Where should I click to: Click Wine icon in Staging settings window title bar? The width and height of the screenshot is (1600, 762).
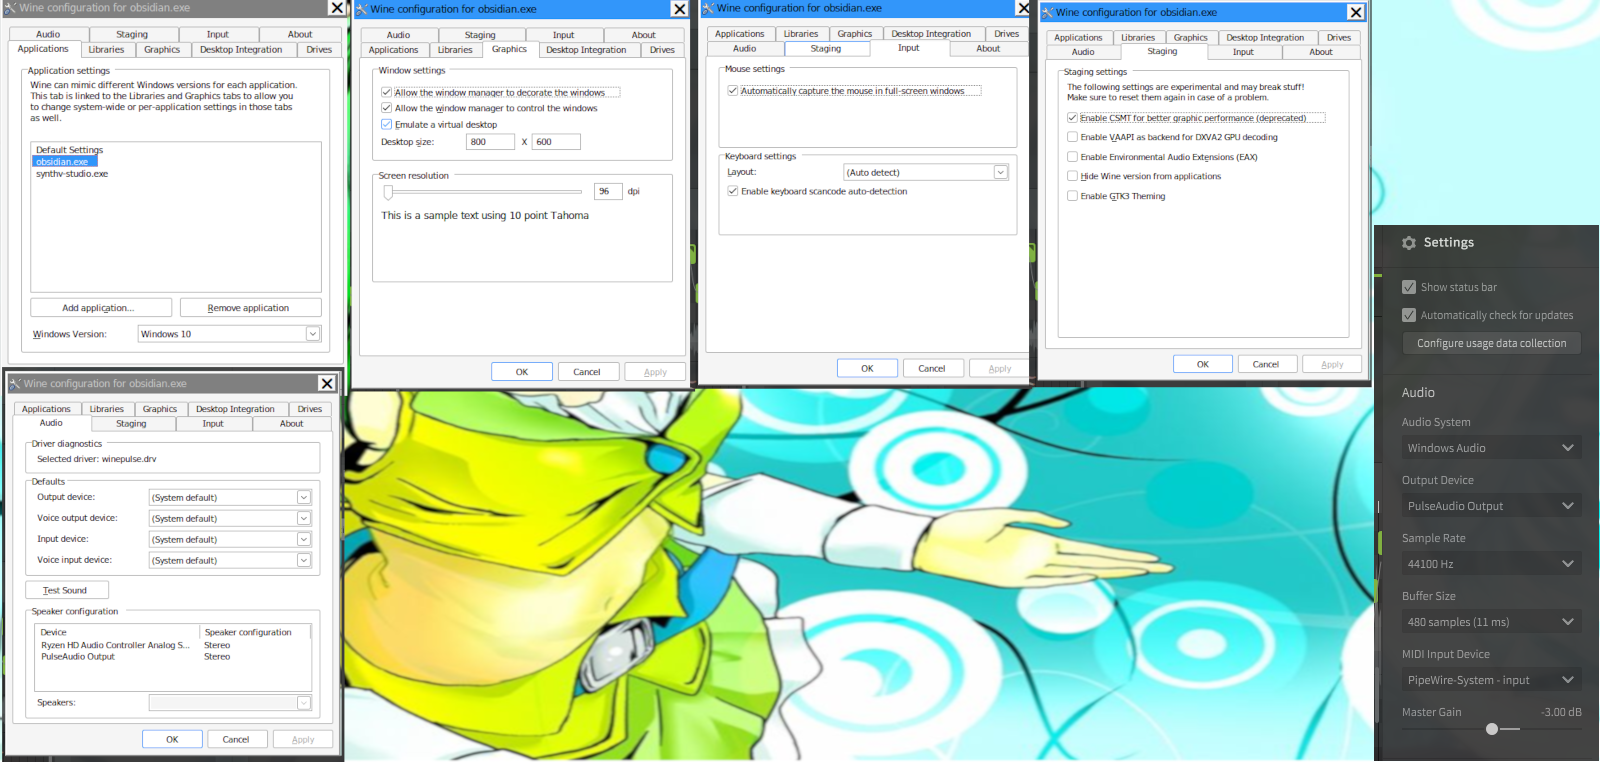pyautogui.click(x=1047, y=13)
